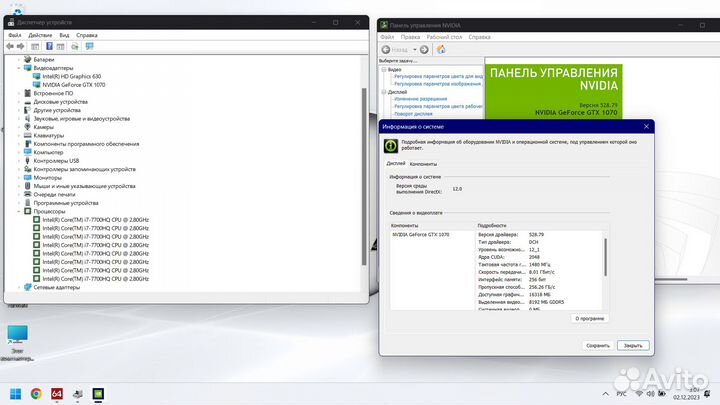Click the blue Help icon in Device Manager toolbar
This screenshot has width=720, height=405.
[x=49, y=46]
